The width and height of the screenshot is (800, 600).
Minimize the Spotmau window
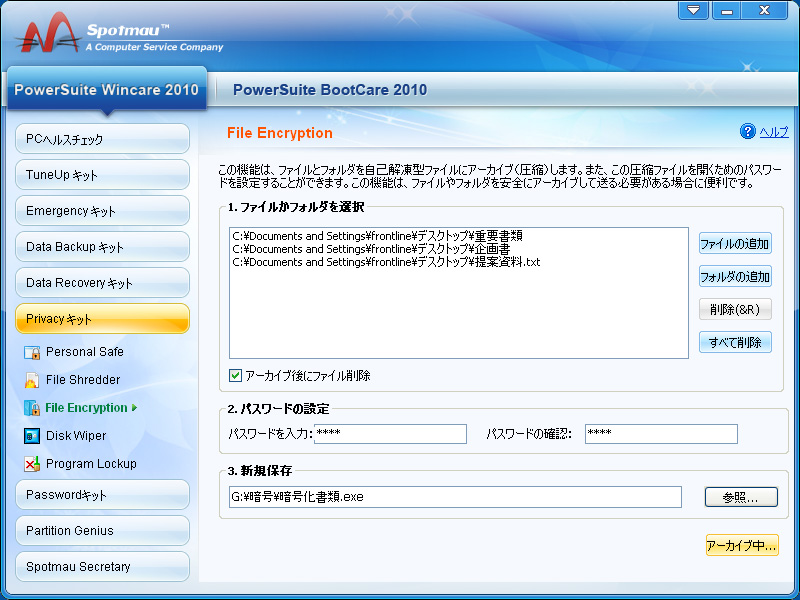[x=727, y=10]
